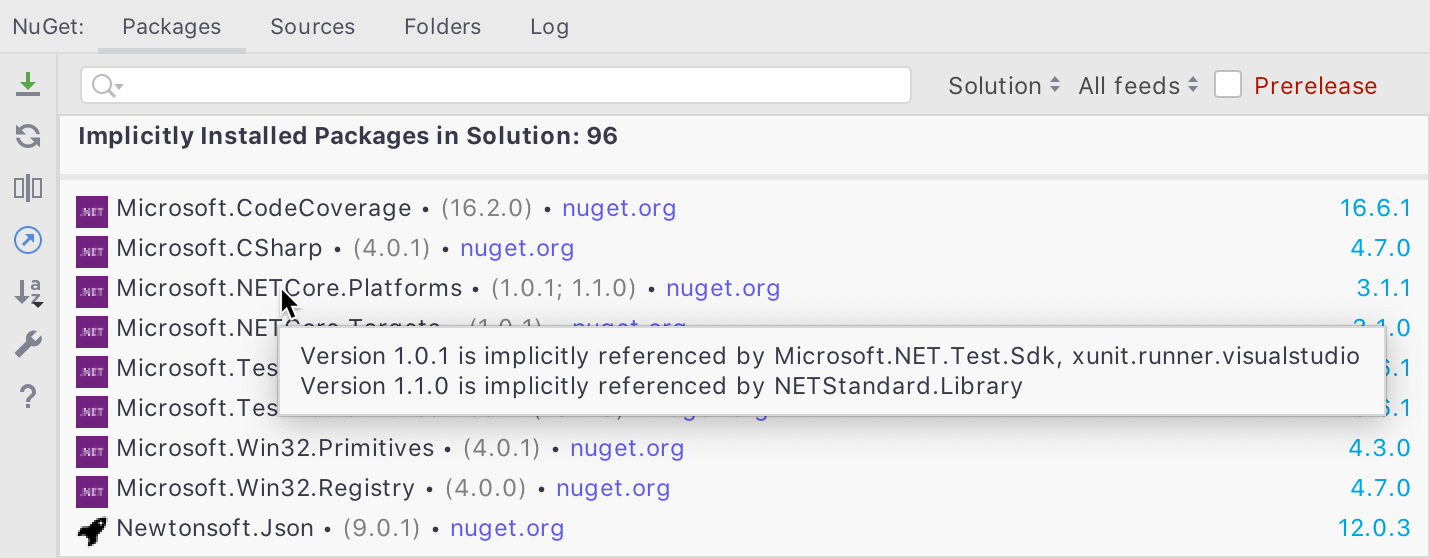Open nuget.org link for Microsoft.Win32.Primitives
The width and height of the screenshot is (1430, 558).
pyautogui.click(x=627, y=449)
